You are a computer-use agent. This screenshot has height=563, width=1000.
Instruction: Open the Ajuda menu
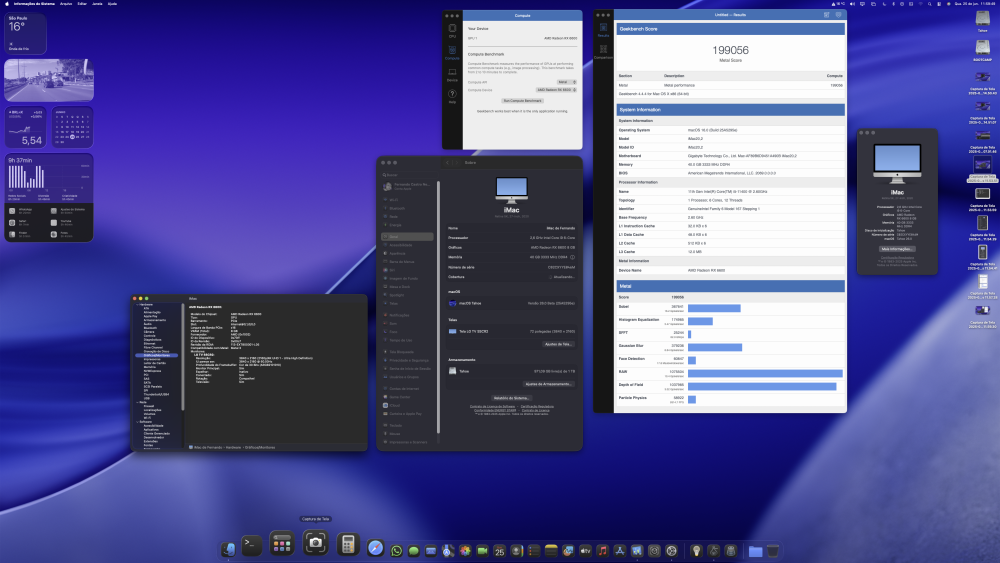coord(112,4)
